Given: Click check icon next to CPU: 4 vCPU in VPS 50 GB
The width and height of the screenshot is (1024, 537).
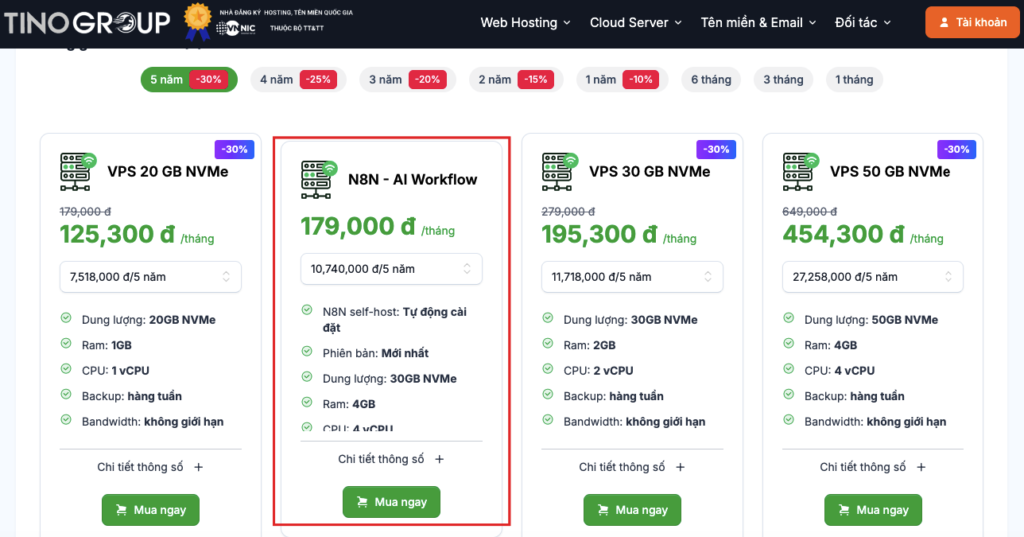Looking at the screenshot, I should click(789, 369).
